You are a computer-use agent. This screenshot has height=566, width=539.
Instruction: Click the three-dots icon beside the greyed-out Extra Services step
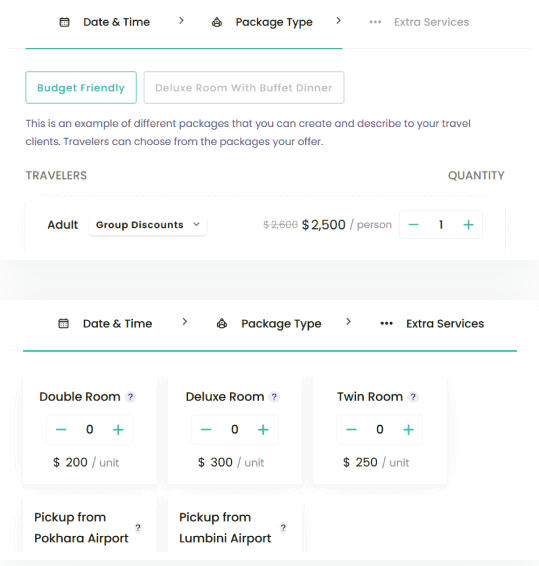pos(375,22)
